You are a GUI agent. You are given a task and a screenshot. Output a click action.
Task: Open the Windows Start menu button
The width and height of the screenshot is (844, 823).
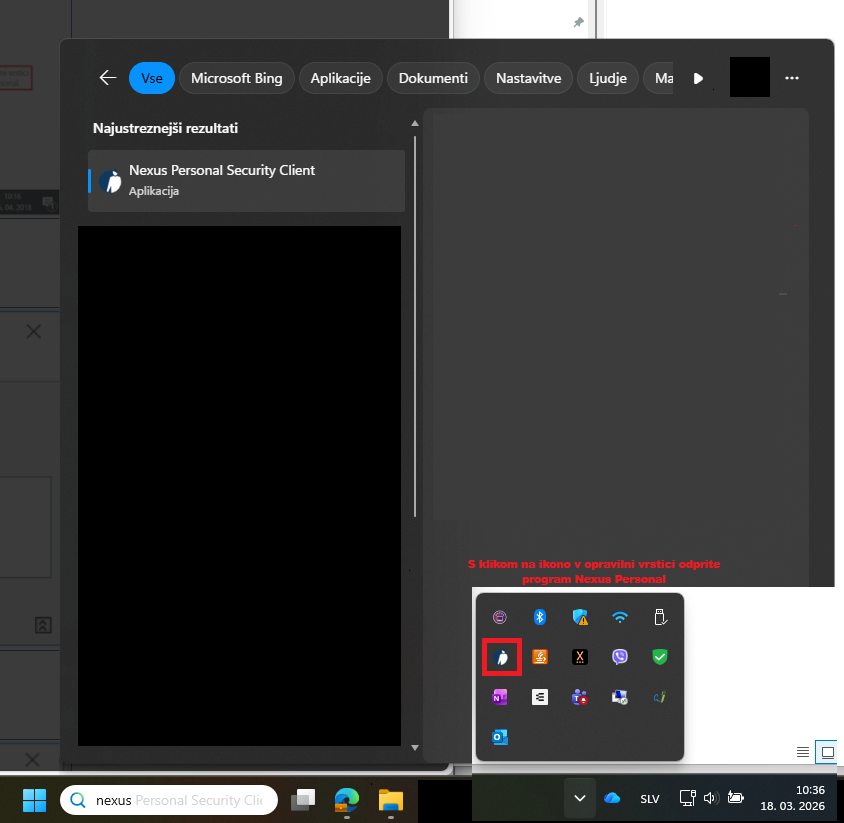click(35, 800)
